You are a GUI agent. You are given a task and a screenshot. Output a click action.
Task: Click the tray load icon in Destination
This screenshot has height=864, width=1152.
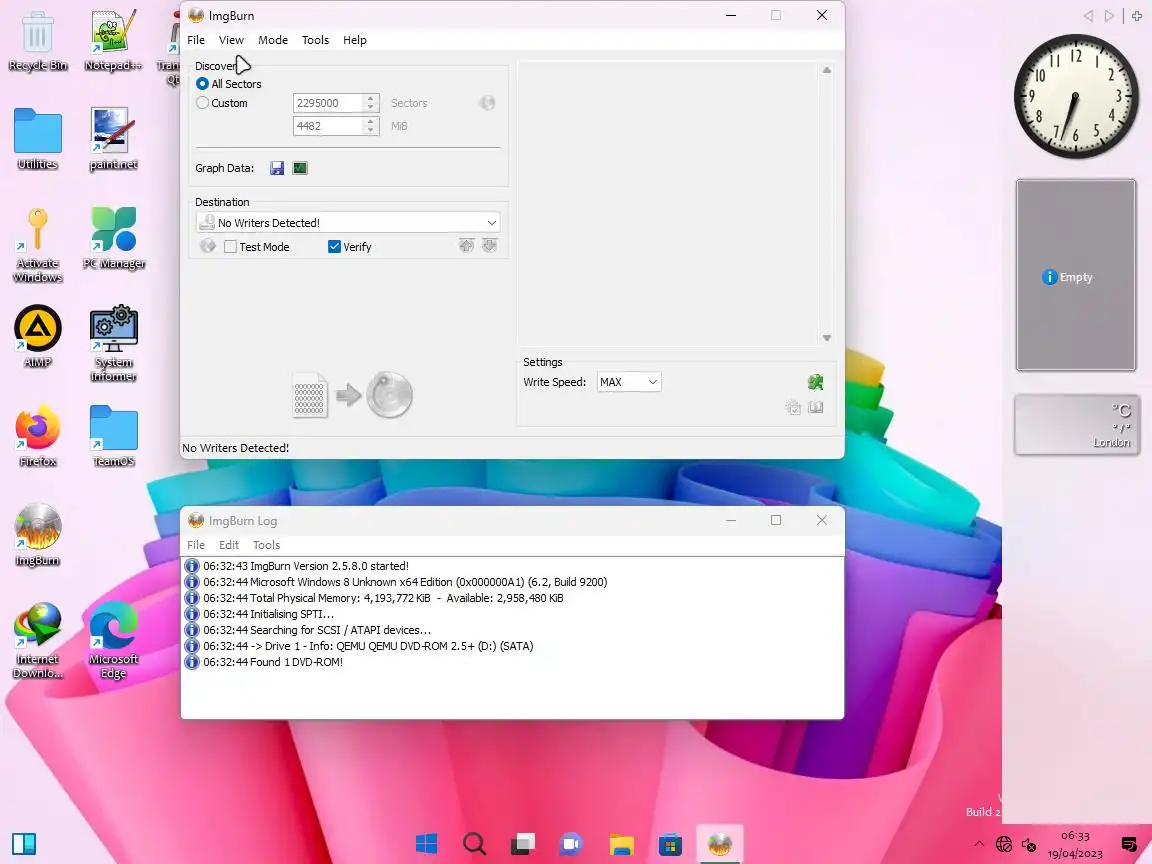click(489, 245)
